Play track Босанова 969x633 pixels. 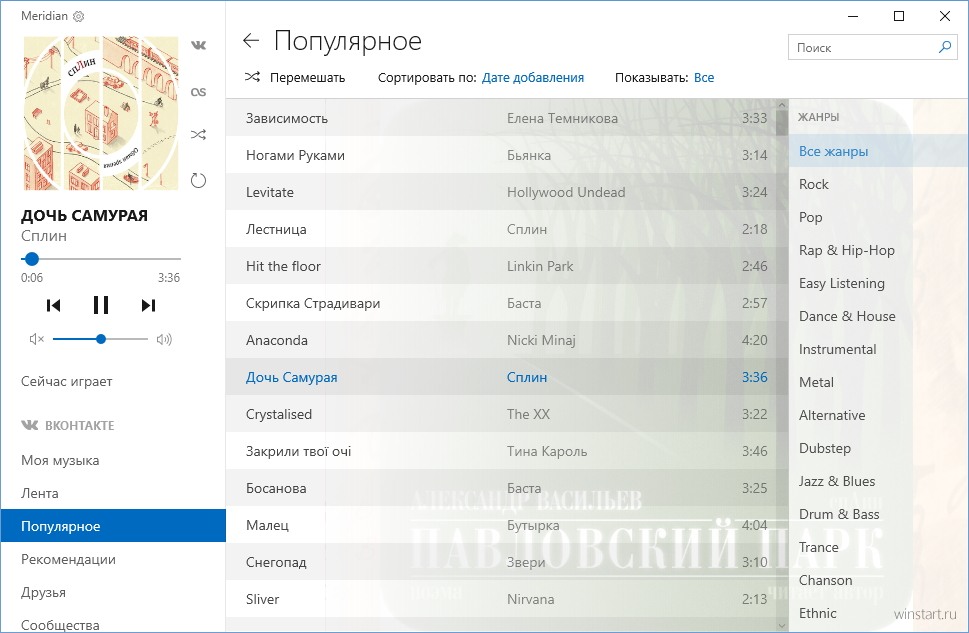[x=502, y=488]
